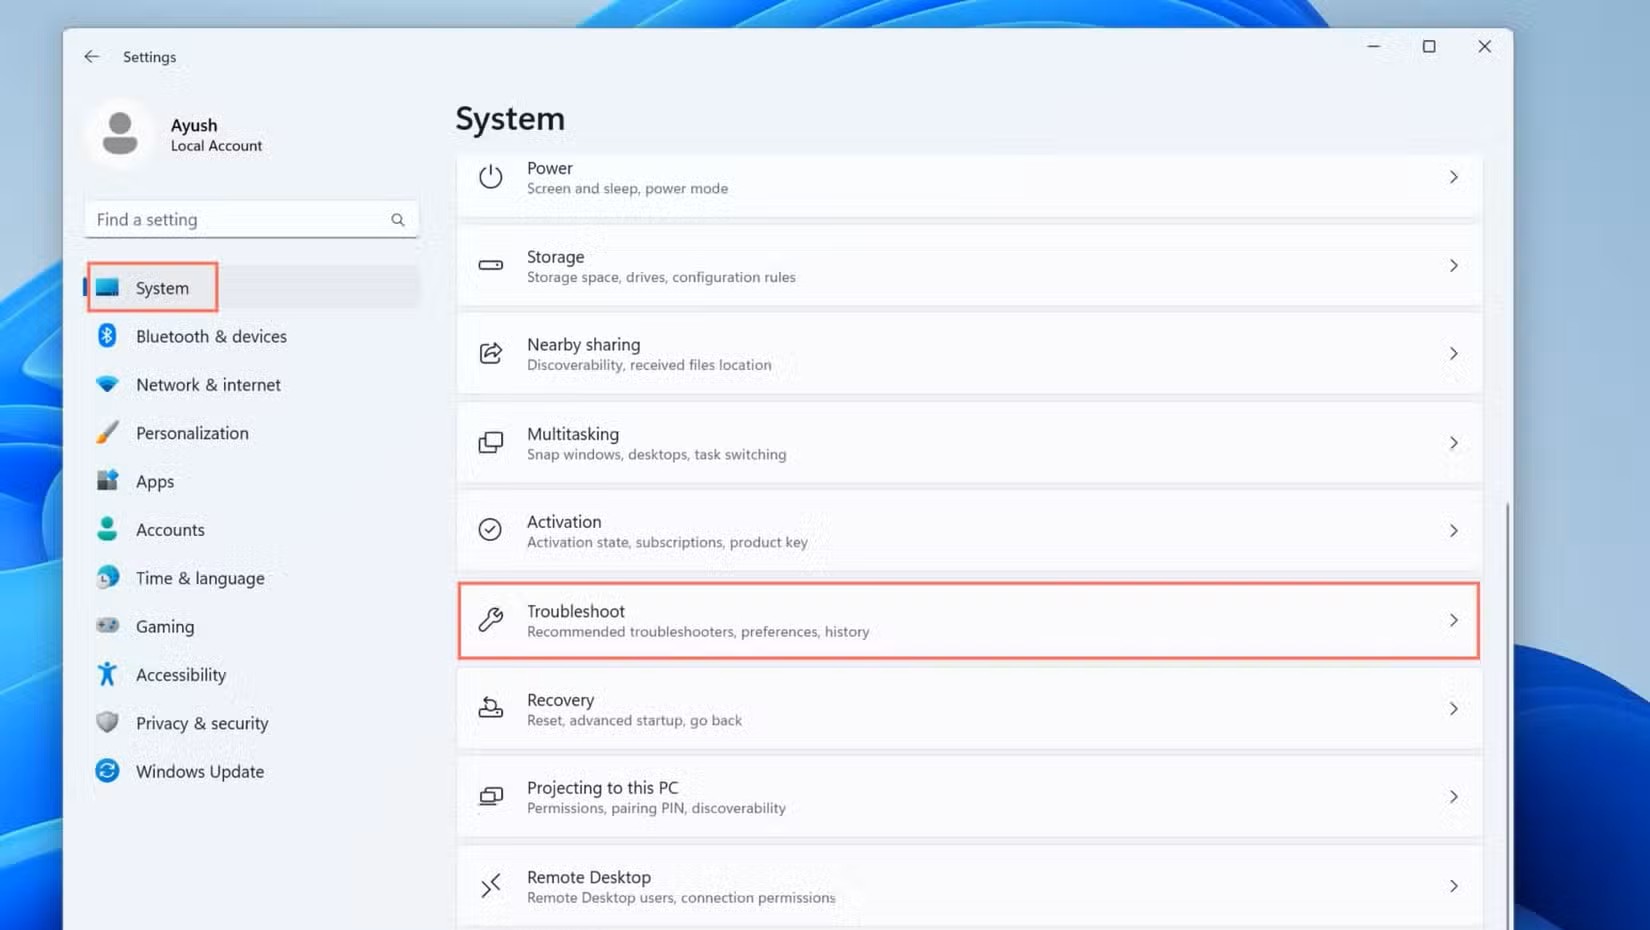This screenshot has height=930, width=1650.
Task: Expand the Storage settings row
Action: coord(1454,266)
